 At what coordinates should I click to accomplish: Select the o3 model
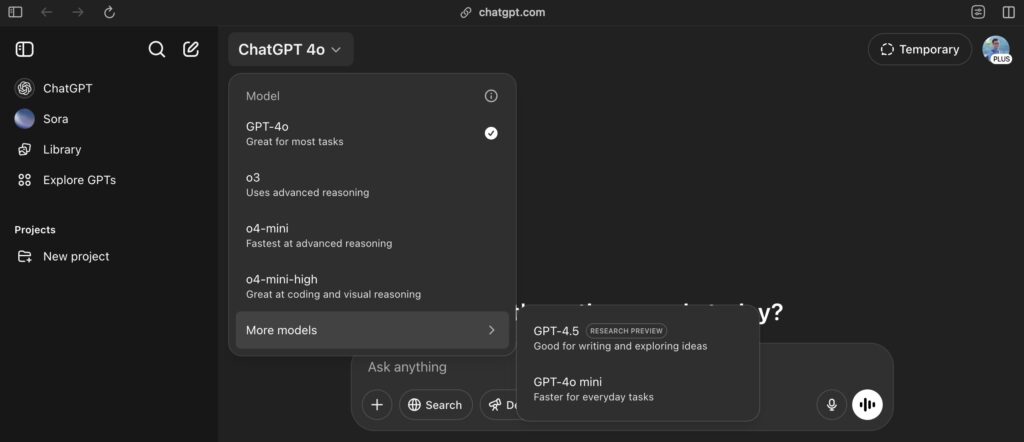(x=372, y=184)
